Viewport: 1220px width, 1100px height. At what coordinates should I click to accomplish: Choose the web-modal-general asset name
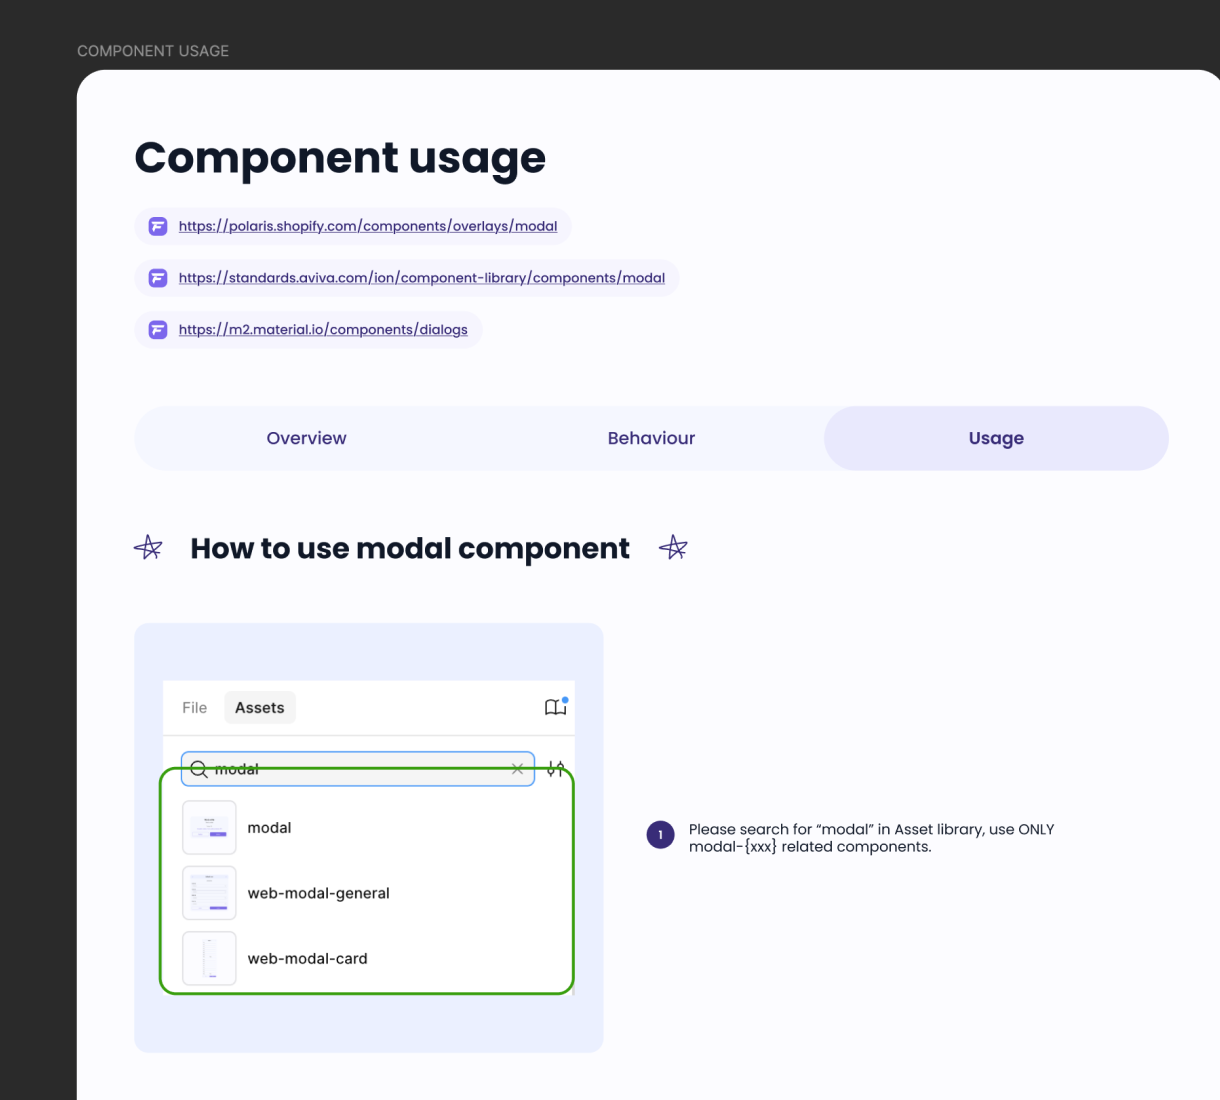click(x=318, y=893)
